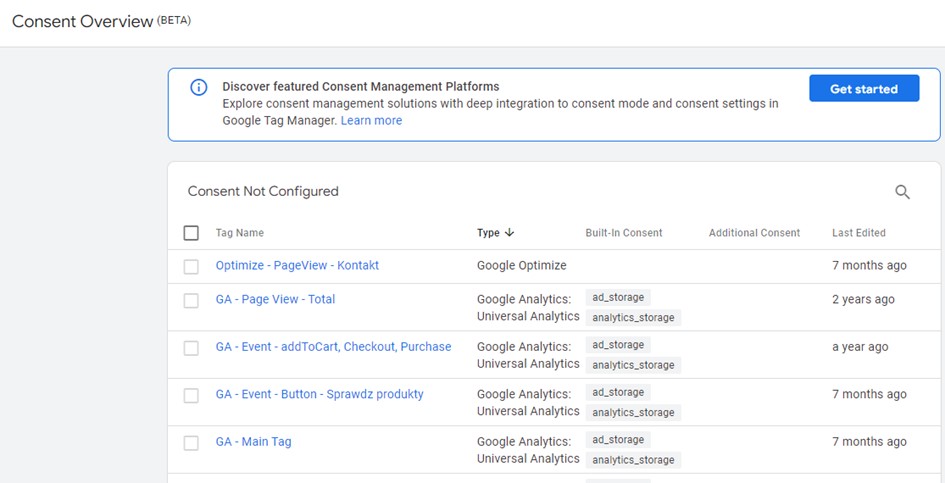Open GA - Event - Button - Sprawdz produkty
Viewport: 945px width, 483px height.
click(x=319, y=394)
